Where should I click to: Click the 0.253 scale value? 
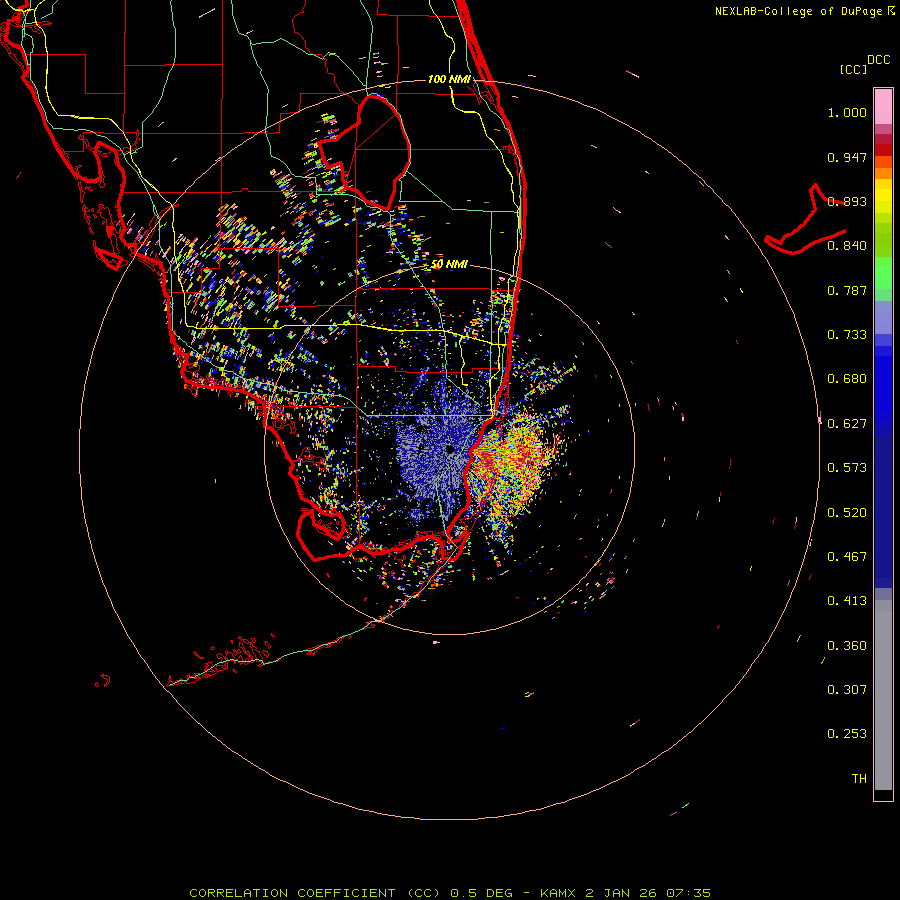tap(847, 734)
